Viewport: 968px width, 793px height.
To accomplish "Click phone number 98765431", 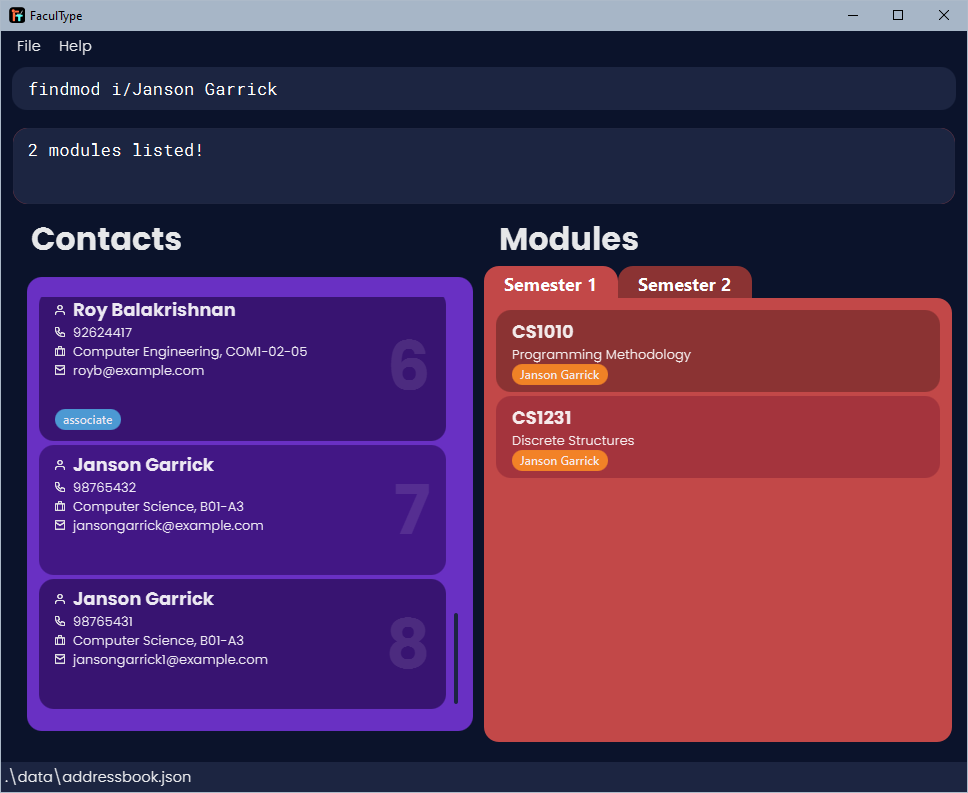I will (x=102, y=621).
